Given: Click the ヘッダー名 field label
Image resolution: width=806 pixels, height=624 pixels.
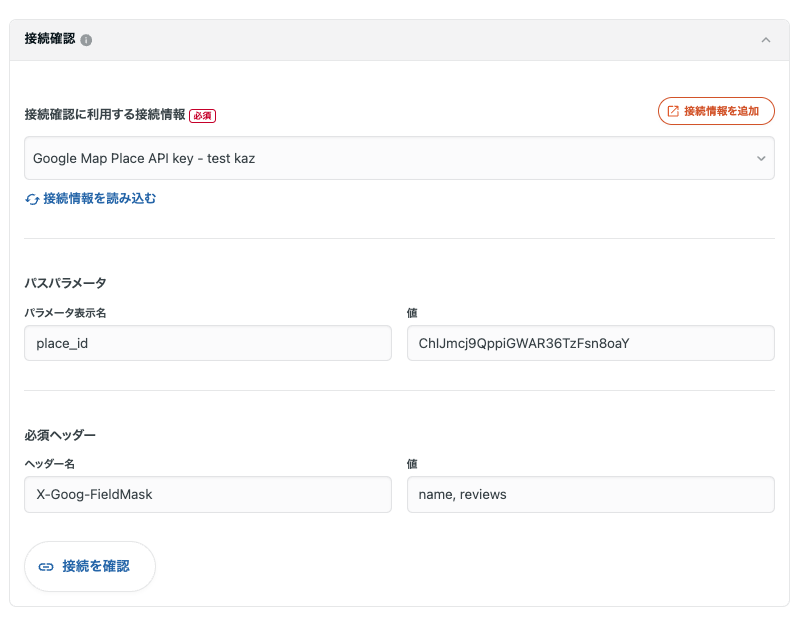Looking at the screenshot, I should pyautogui.click(x=50, y=464).
